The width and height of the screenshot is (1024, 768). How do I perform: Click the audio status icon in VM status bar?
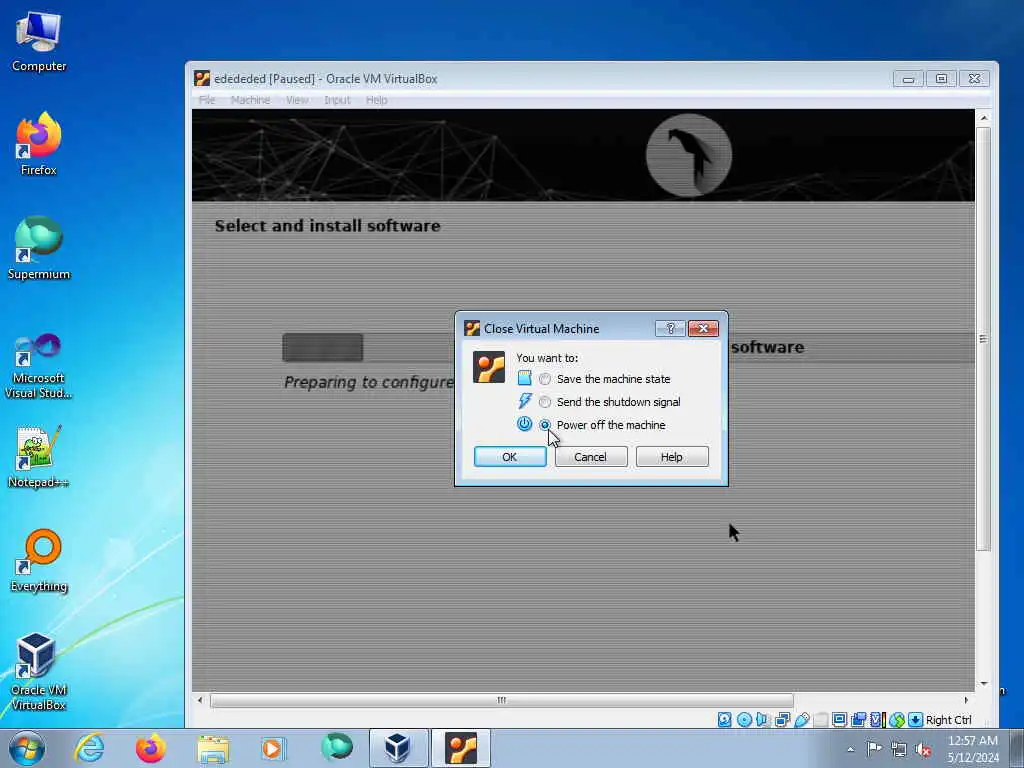point(762,720)
